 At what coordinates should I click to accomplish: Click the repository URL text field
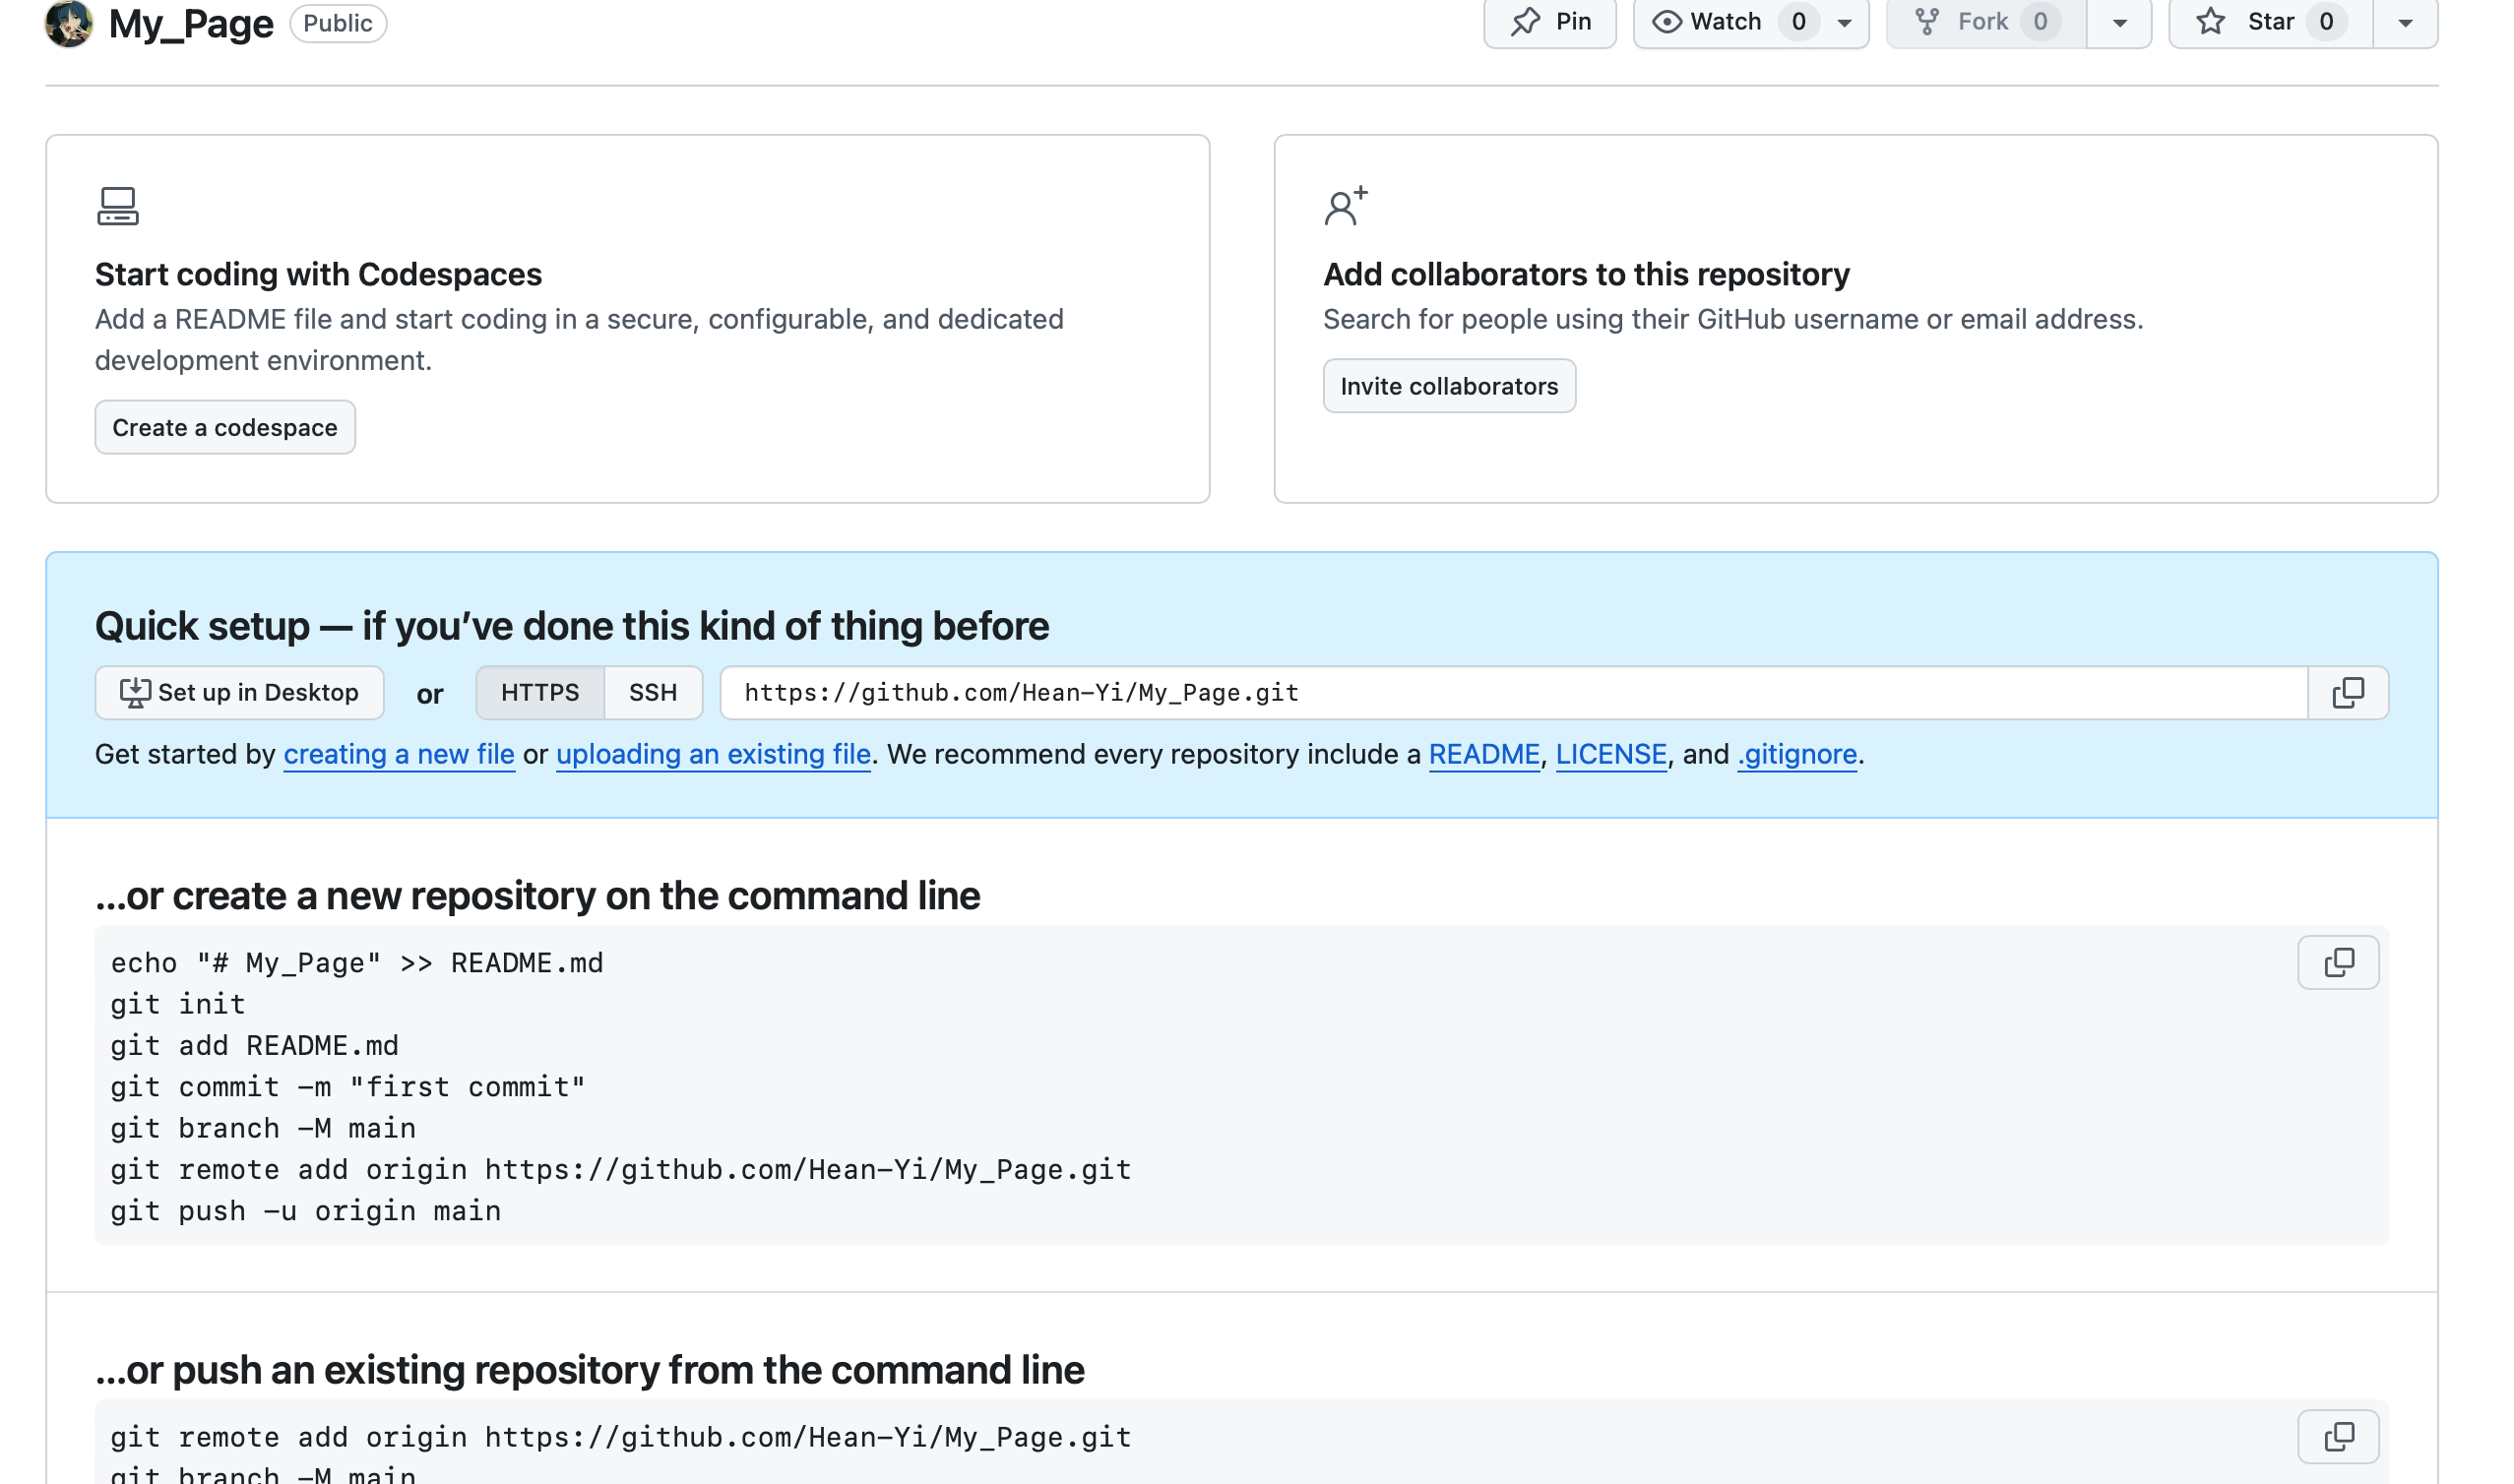click(x=1500, y=693)
